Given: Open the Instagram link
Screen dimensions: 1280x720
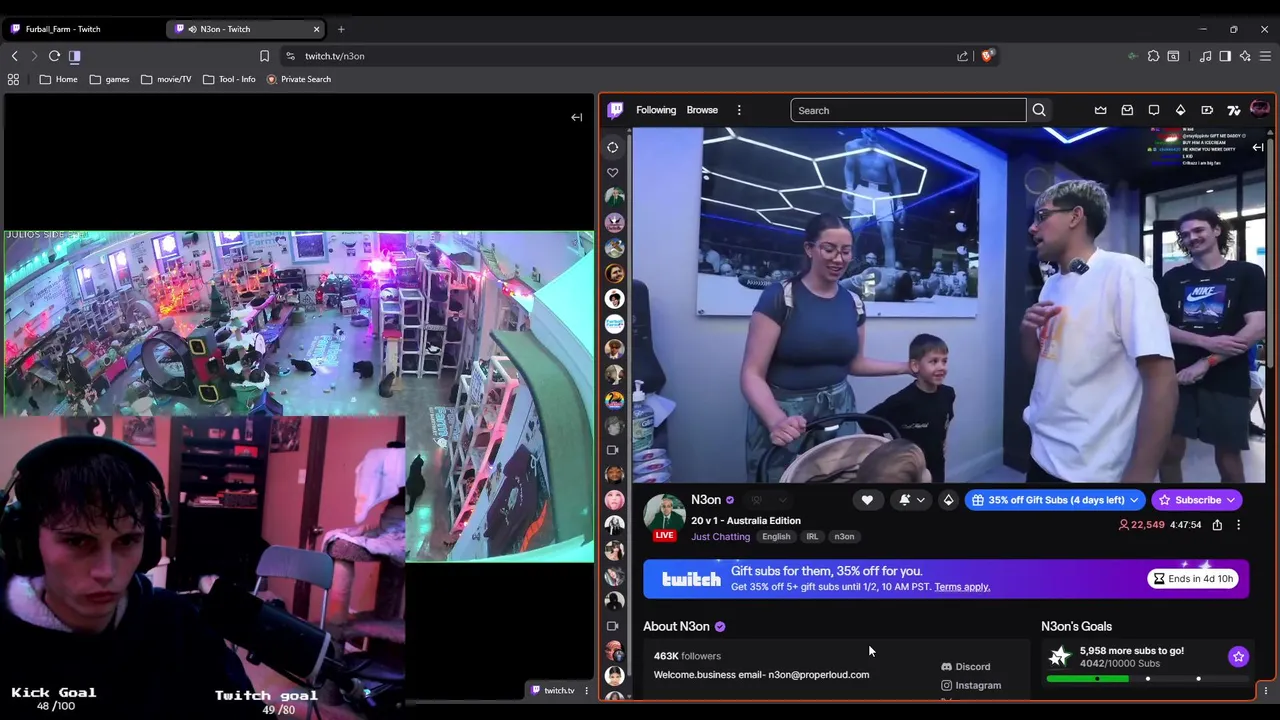Looking at the screenshot, I should click(x=971, y=686).
